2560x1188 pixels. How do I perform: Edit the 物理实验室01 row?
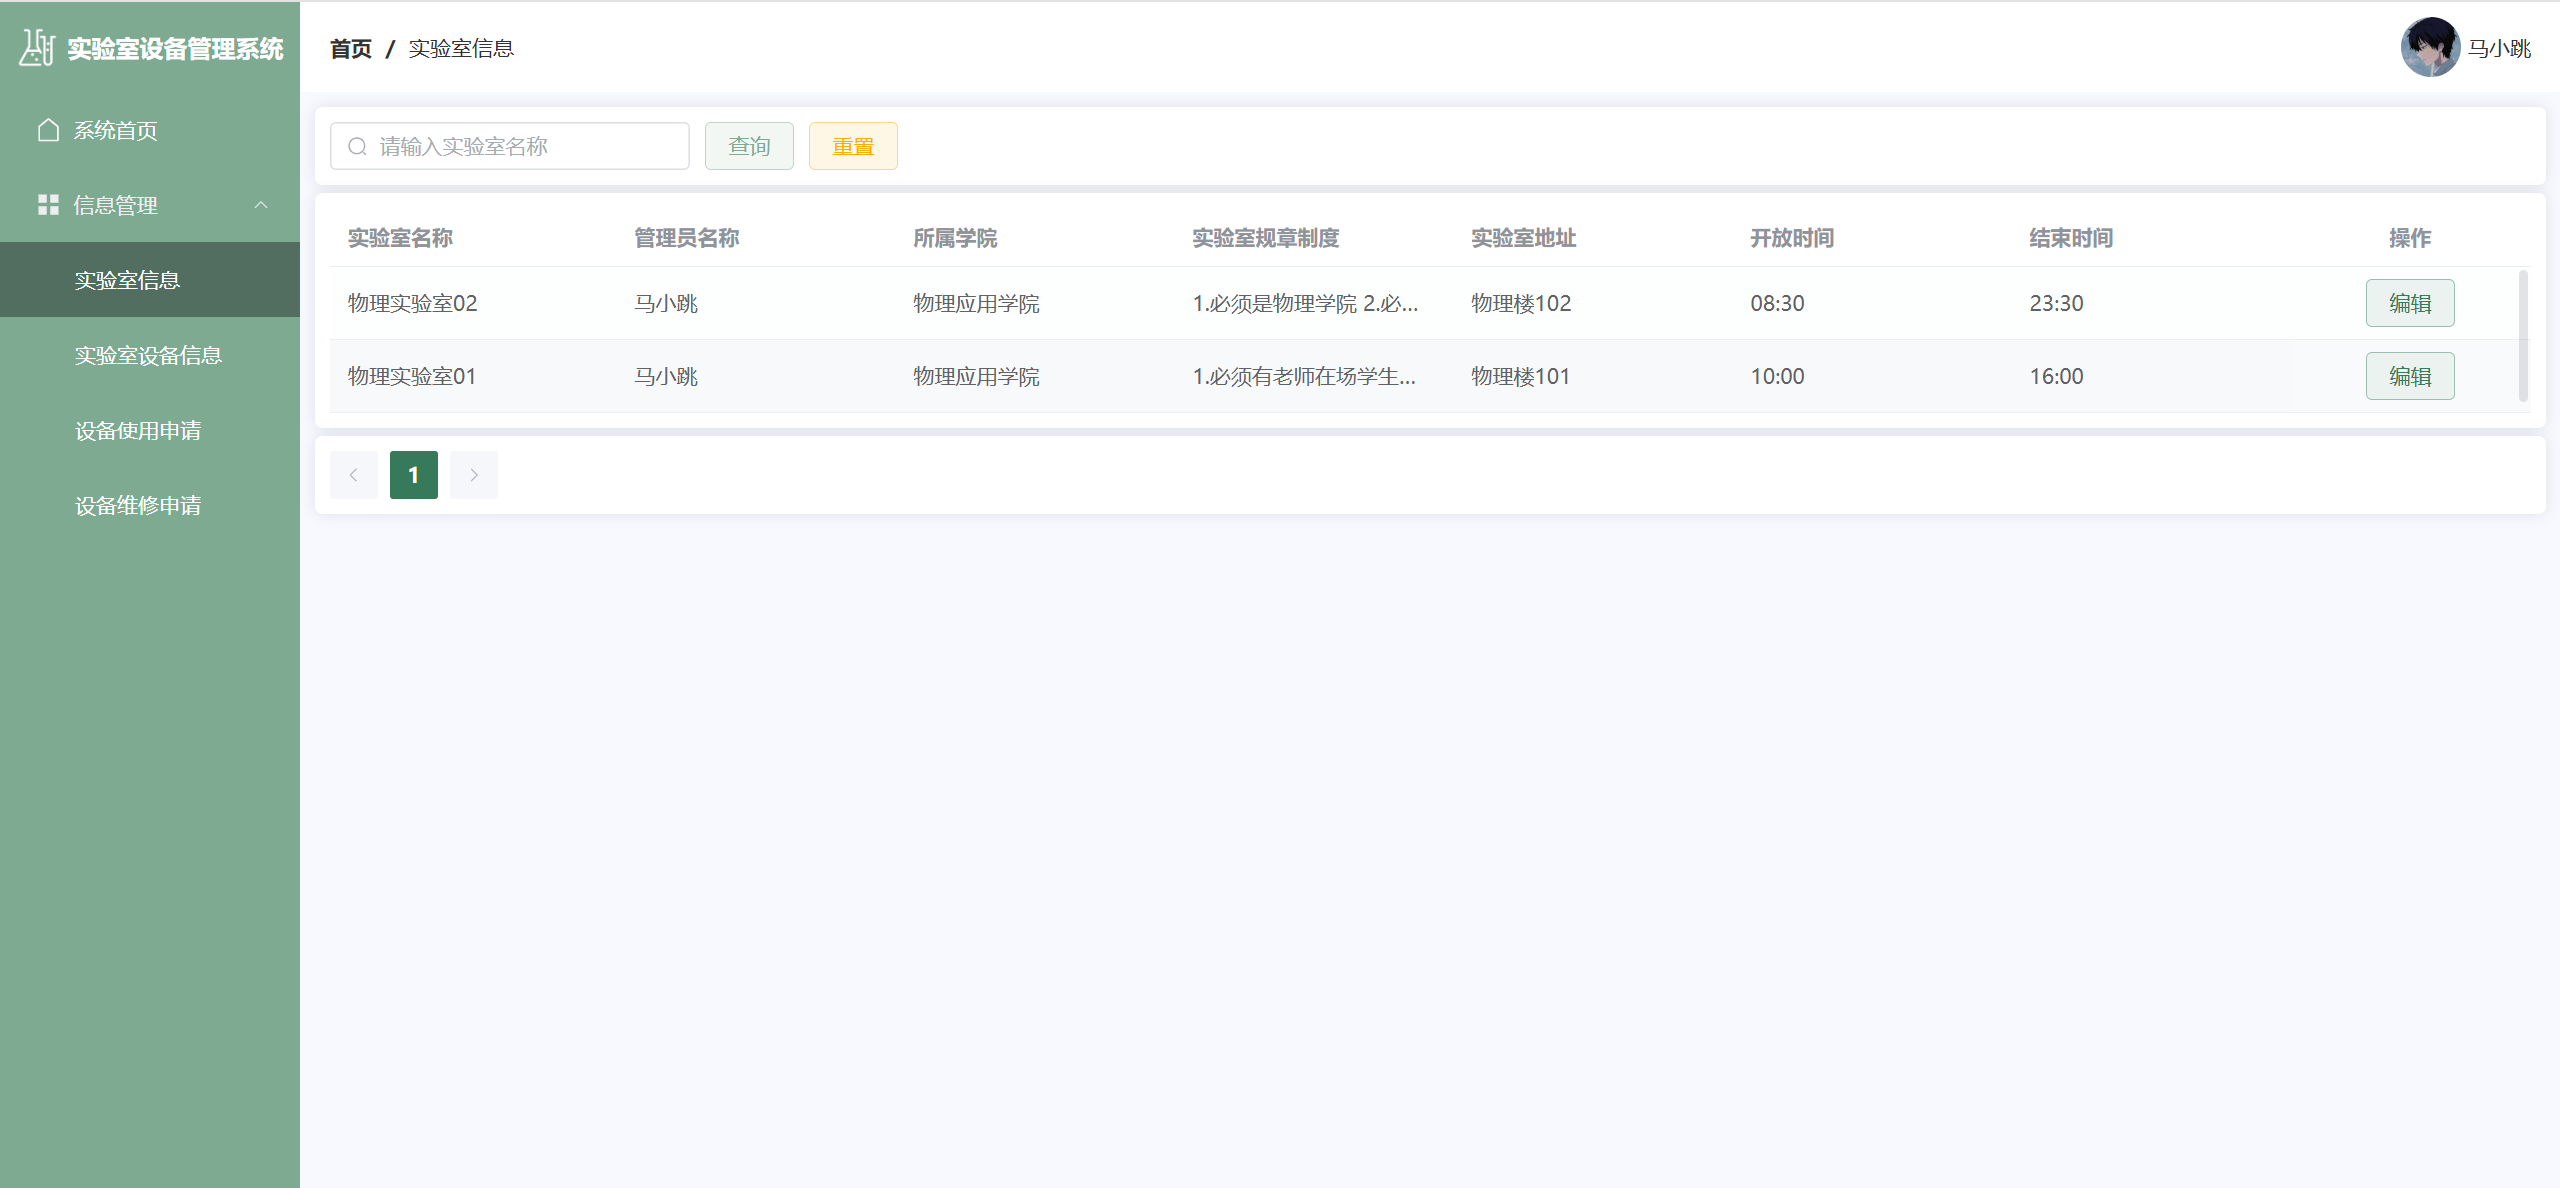click(2409, 376)
